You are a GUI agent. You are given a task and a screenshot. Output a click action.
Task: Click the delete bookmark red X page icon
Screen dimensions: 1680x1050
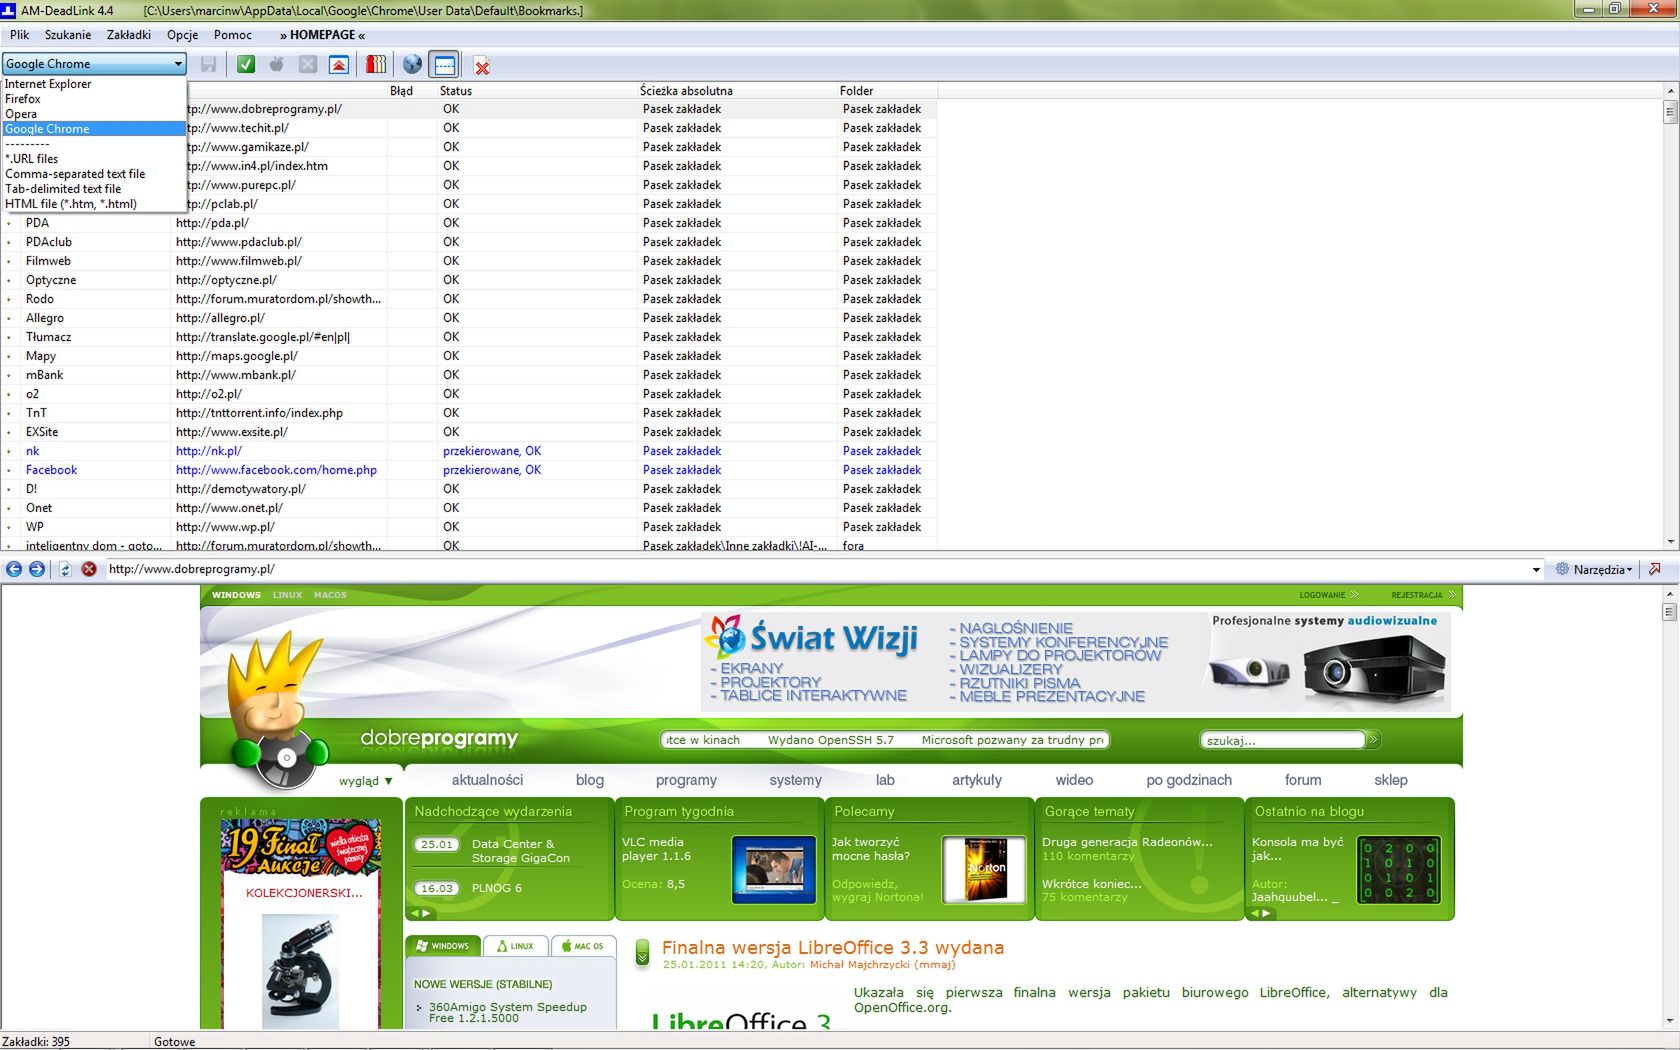click(x=482, y=66)
